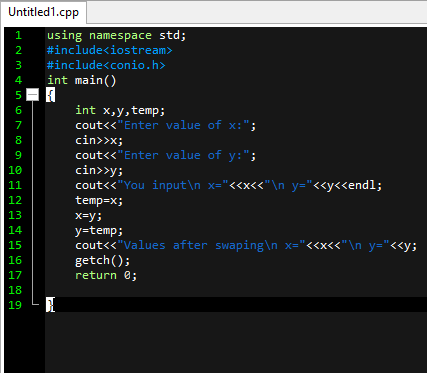Click the "Enter value of x:" string
The width and height of the screenshot is (427, 373).
pos(183,125)
